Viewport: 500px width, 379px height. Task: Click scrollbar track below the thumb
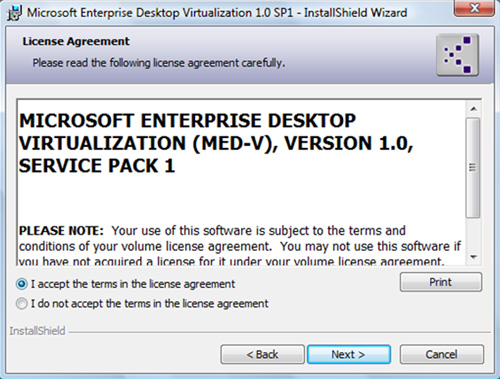pos(473,234)
